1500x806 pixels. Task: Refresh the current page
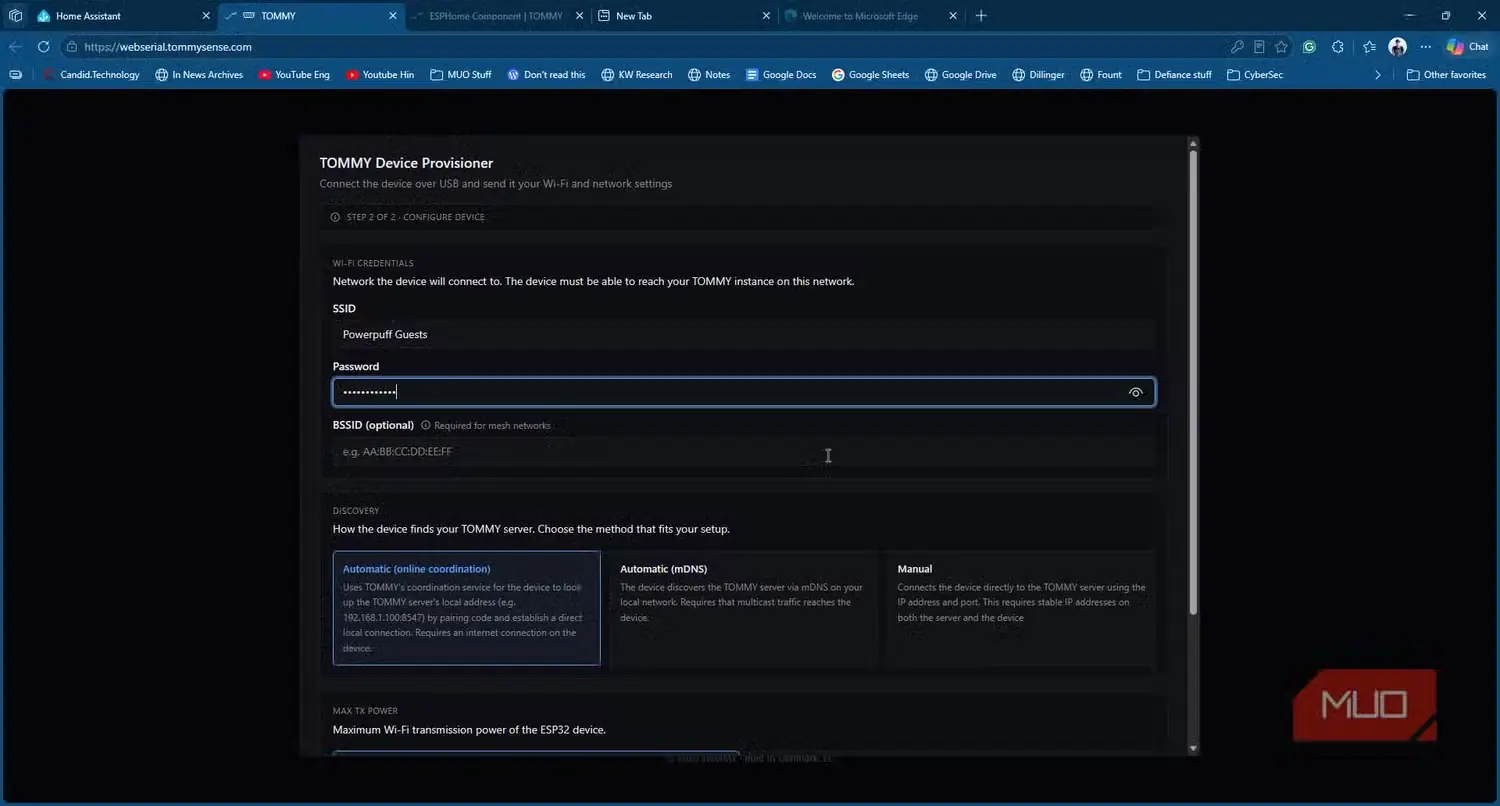pyautogui.click(x=43, y=47)
